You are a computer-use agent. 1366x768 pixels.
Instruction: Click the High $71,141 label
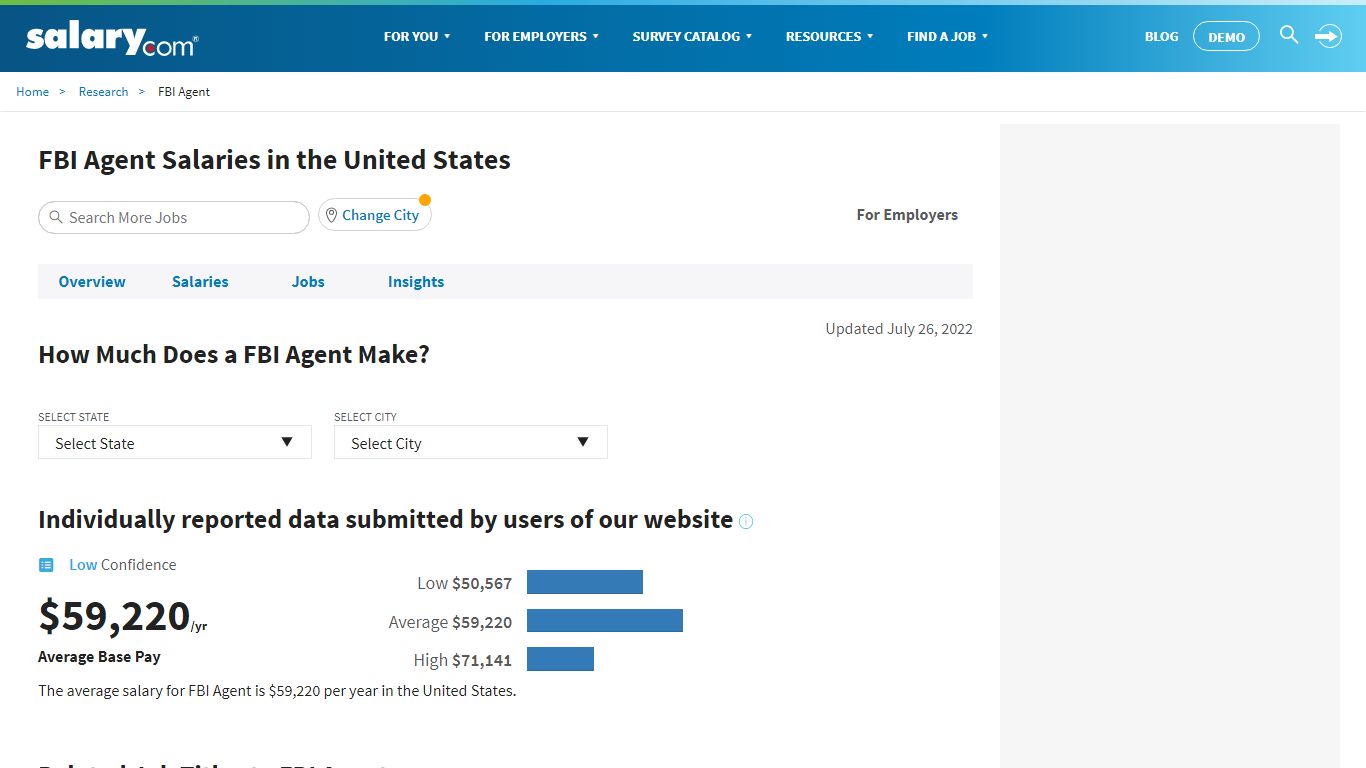click(x=462, y=660)
